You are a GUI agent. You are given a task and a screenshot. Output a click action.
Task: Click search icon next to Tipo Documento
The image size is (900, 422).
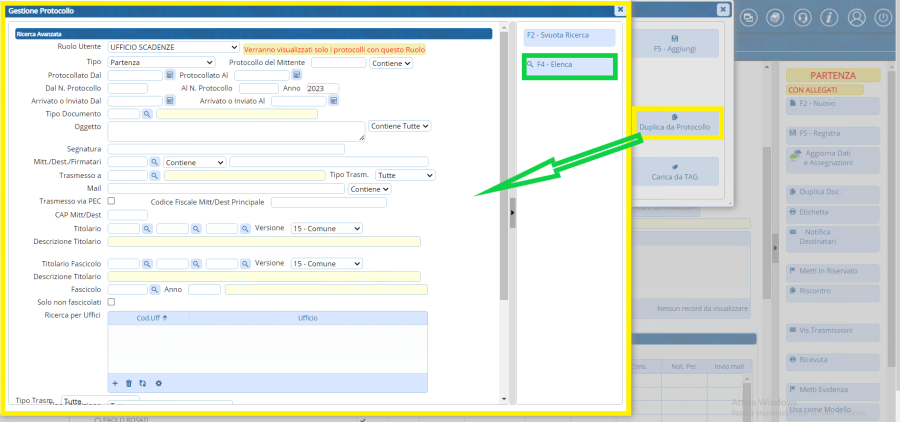(x=146, y=114)
